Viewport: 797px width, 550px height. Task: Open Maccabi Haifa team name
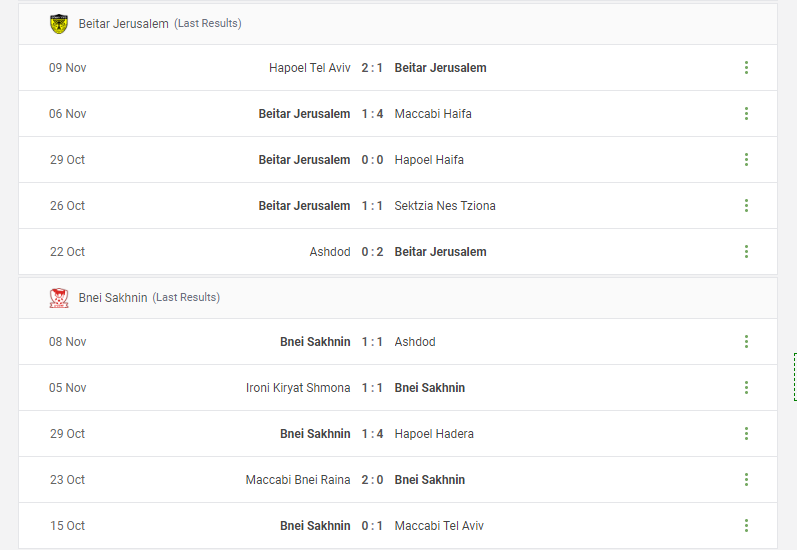click(433, 114)
